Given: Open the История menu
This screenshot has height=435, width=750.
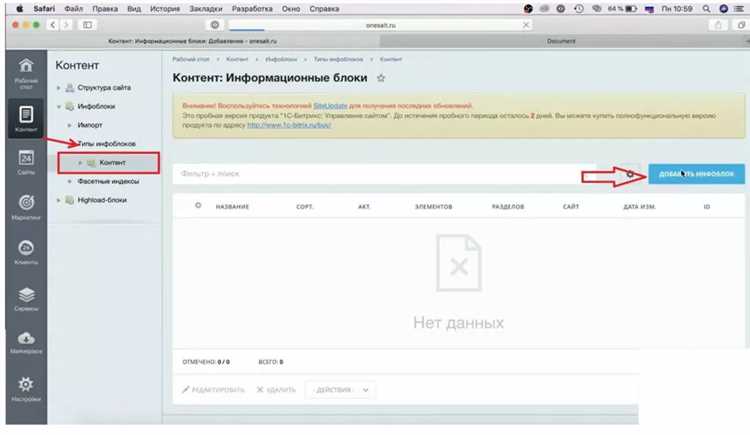Looking at the screenshot, I should click(165, 9).
